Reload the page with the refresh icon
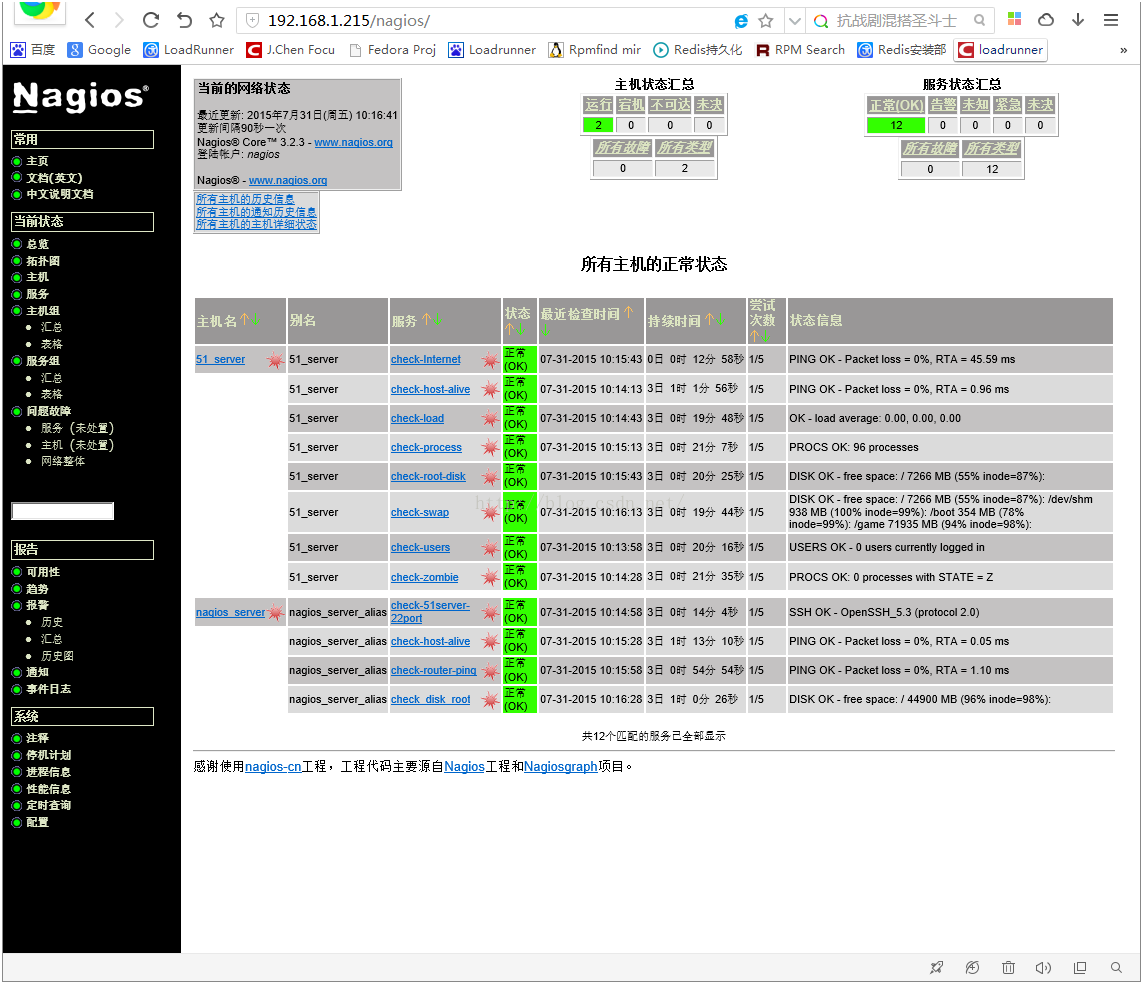1143x984 pixels. click(151, 20)
